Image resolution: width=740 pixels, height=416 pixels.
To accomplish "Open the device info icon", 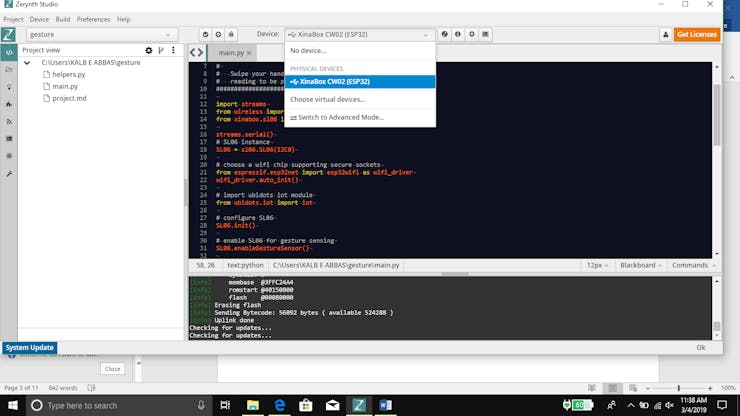I will click(x=458, y=34).
